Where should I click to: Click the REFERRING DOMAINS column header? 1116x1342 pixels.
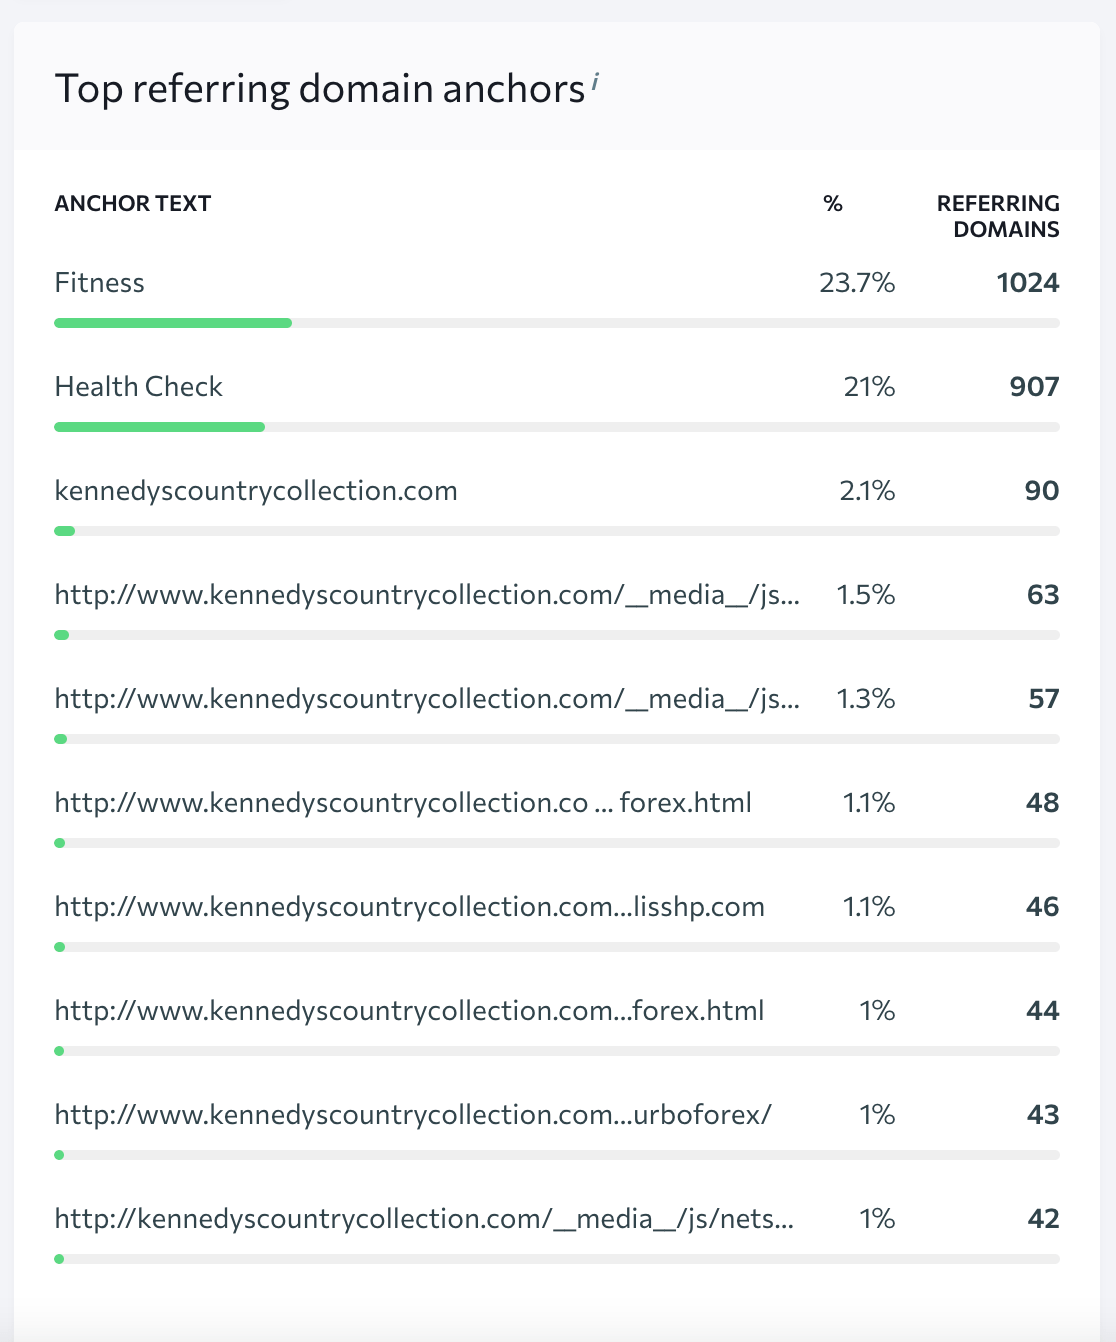pos(997,216)
